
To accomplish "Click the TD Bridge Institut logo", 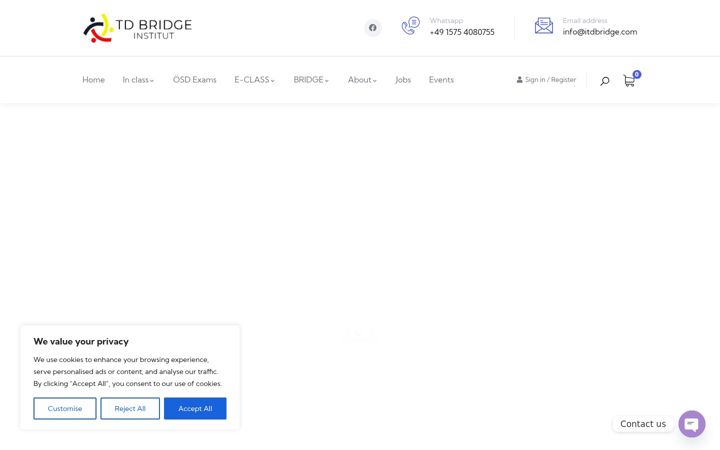I will point(137,28).
